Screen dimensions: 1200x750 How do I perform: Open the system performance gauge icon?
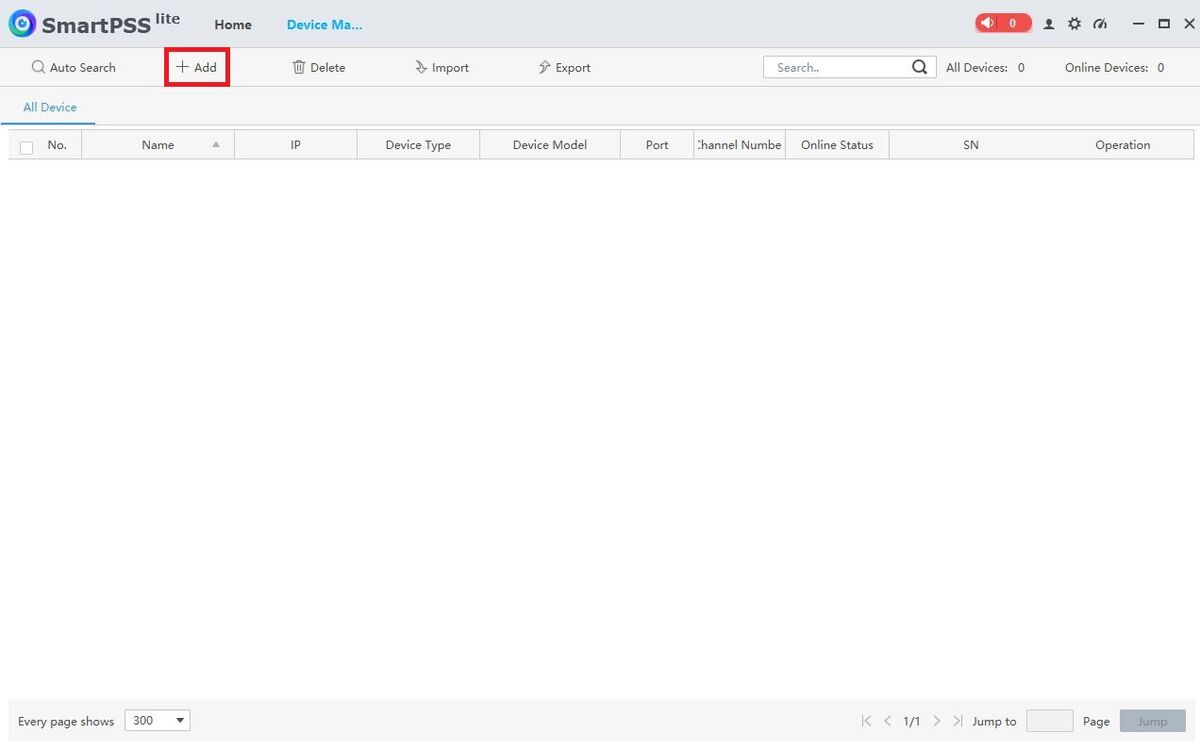[1101, 24]
